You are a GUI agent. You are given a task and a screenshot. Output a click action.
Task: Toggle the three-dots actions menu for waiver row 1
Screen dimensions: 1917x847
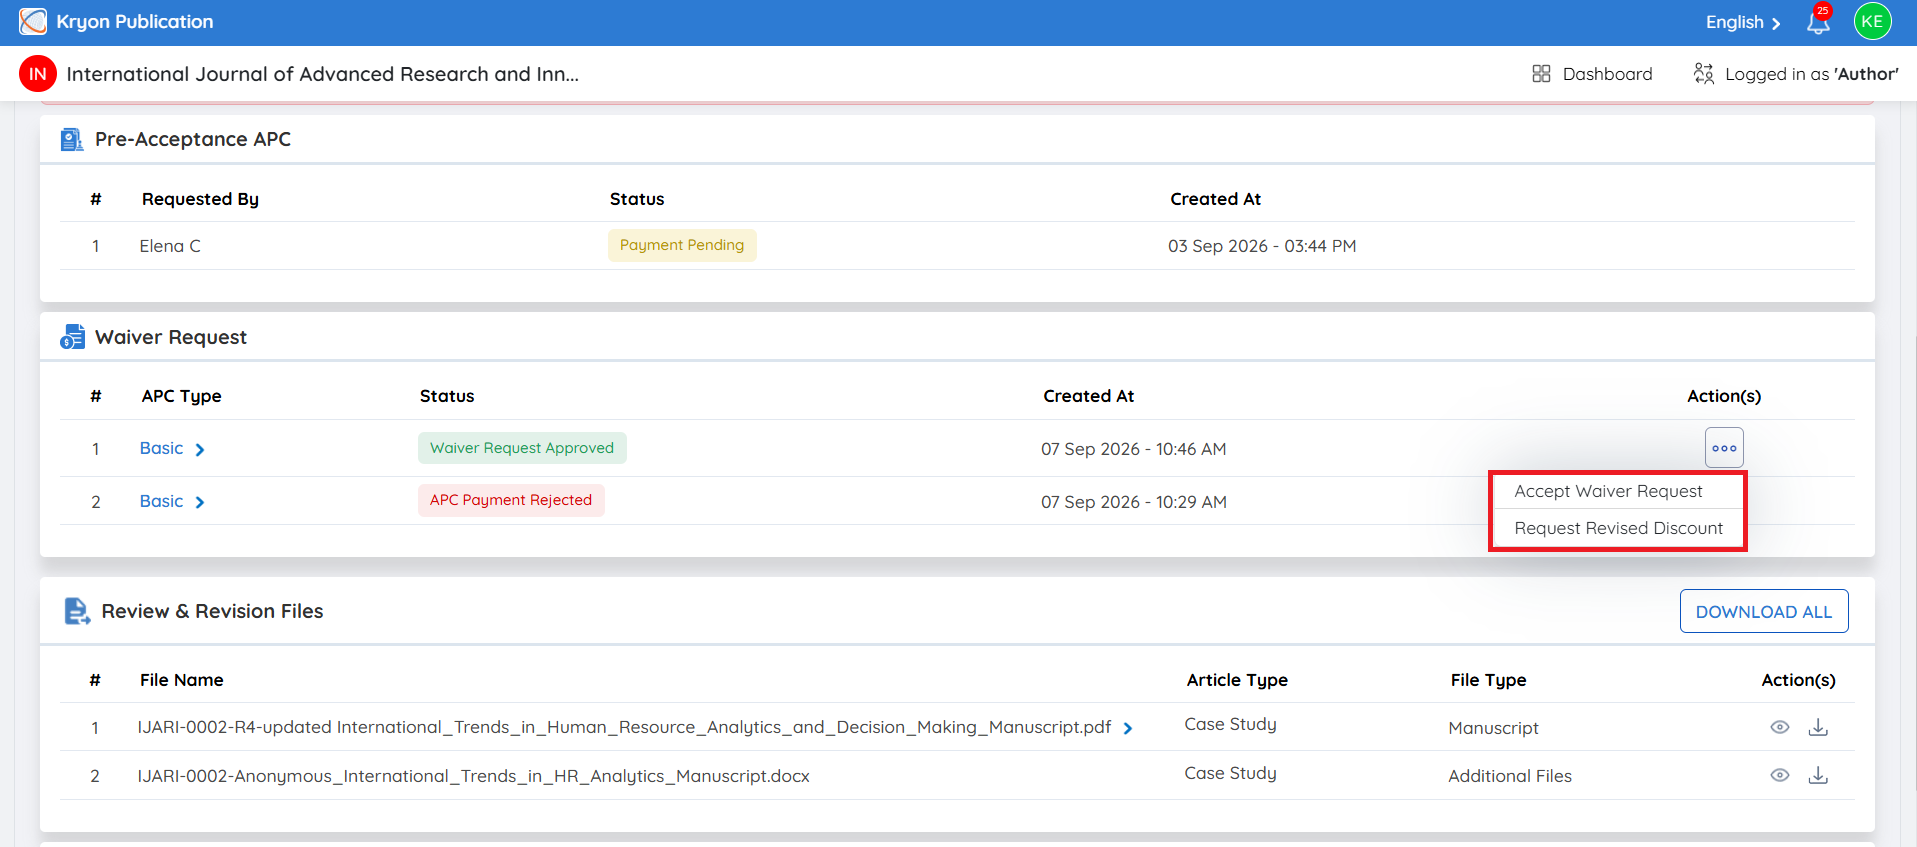(x=1724, y=448)
